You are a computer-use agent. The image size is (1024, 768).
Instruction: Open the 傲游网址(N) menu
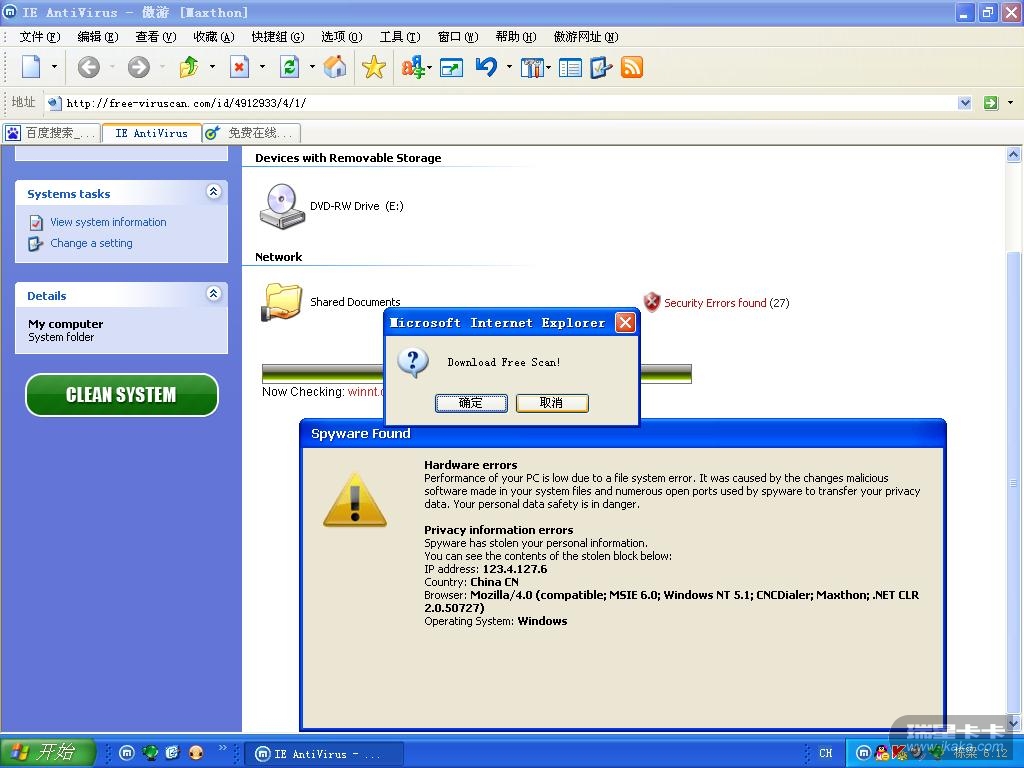586,37
